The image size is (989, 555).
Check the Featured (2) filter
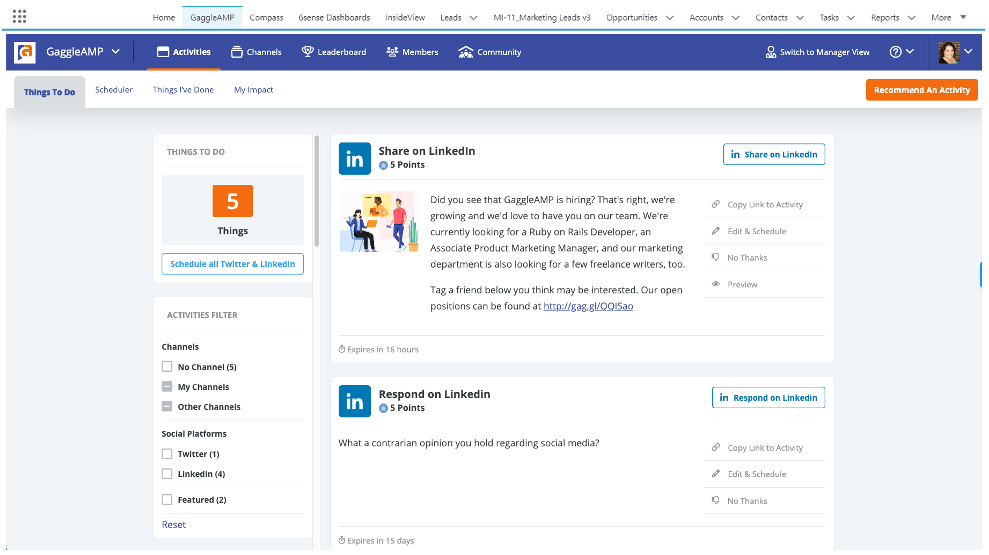[167, 500]
